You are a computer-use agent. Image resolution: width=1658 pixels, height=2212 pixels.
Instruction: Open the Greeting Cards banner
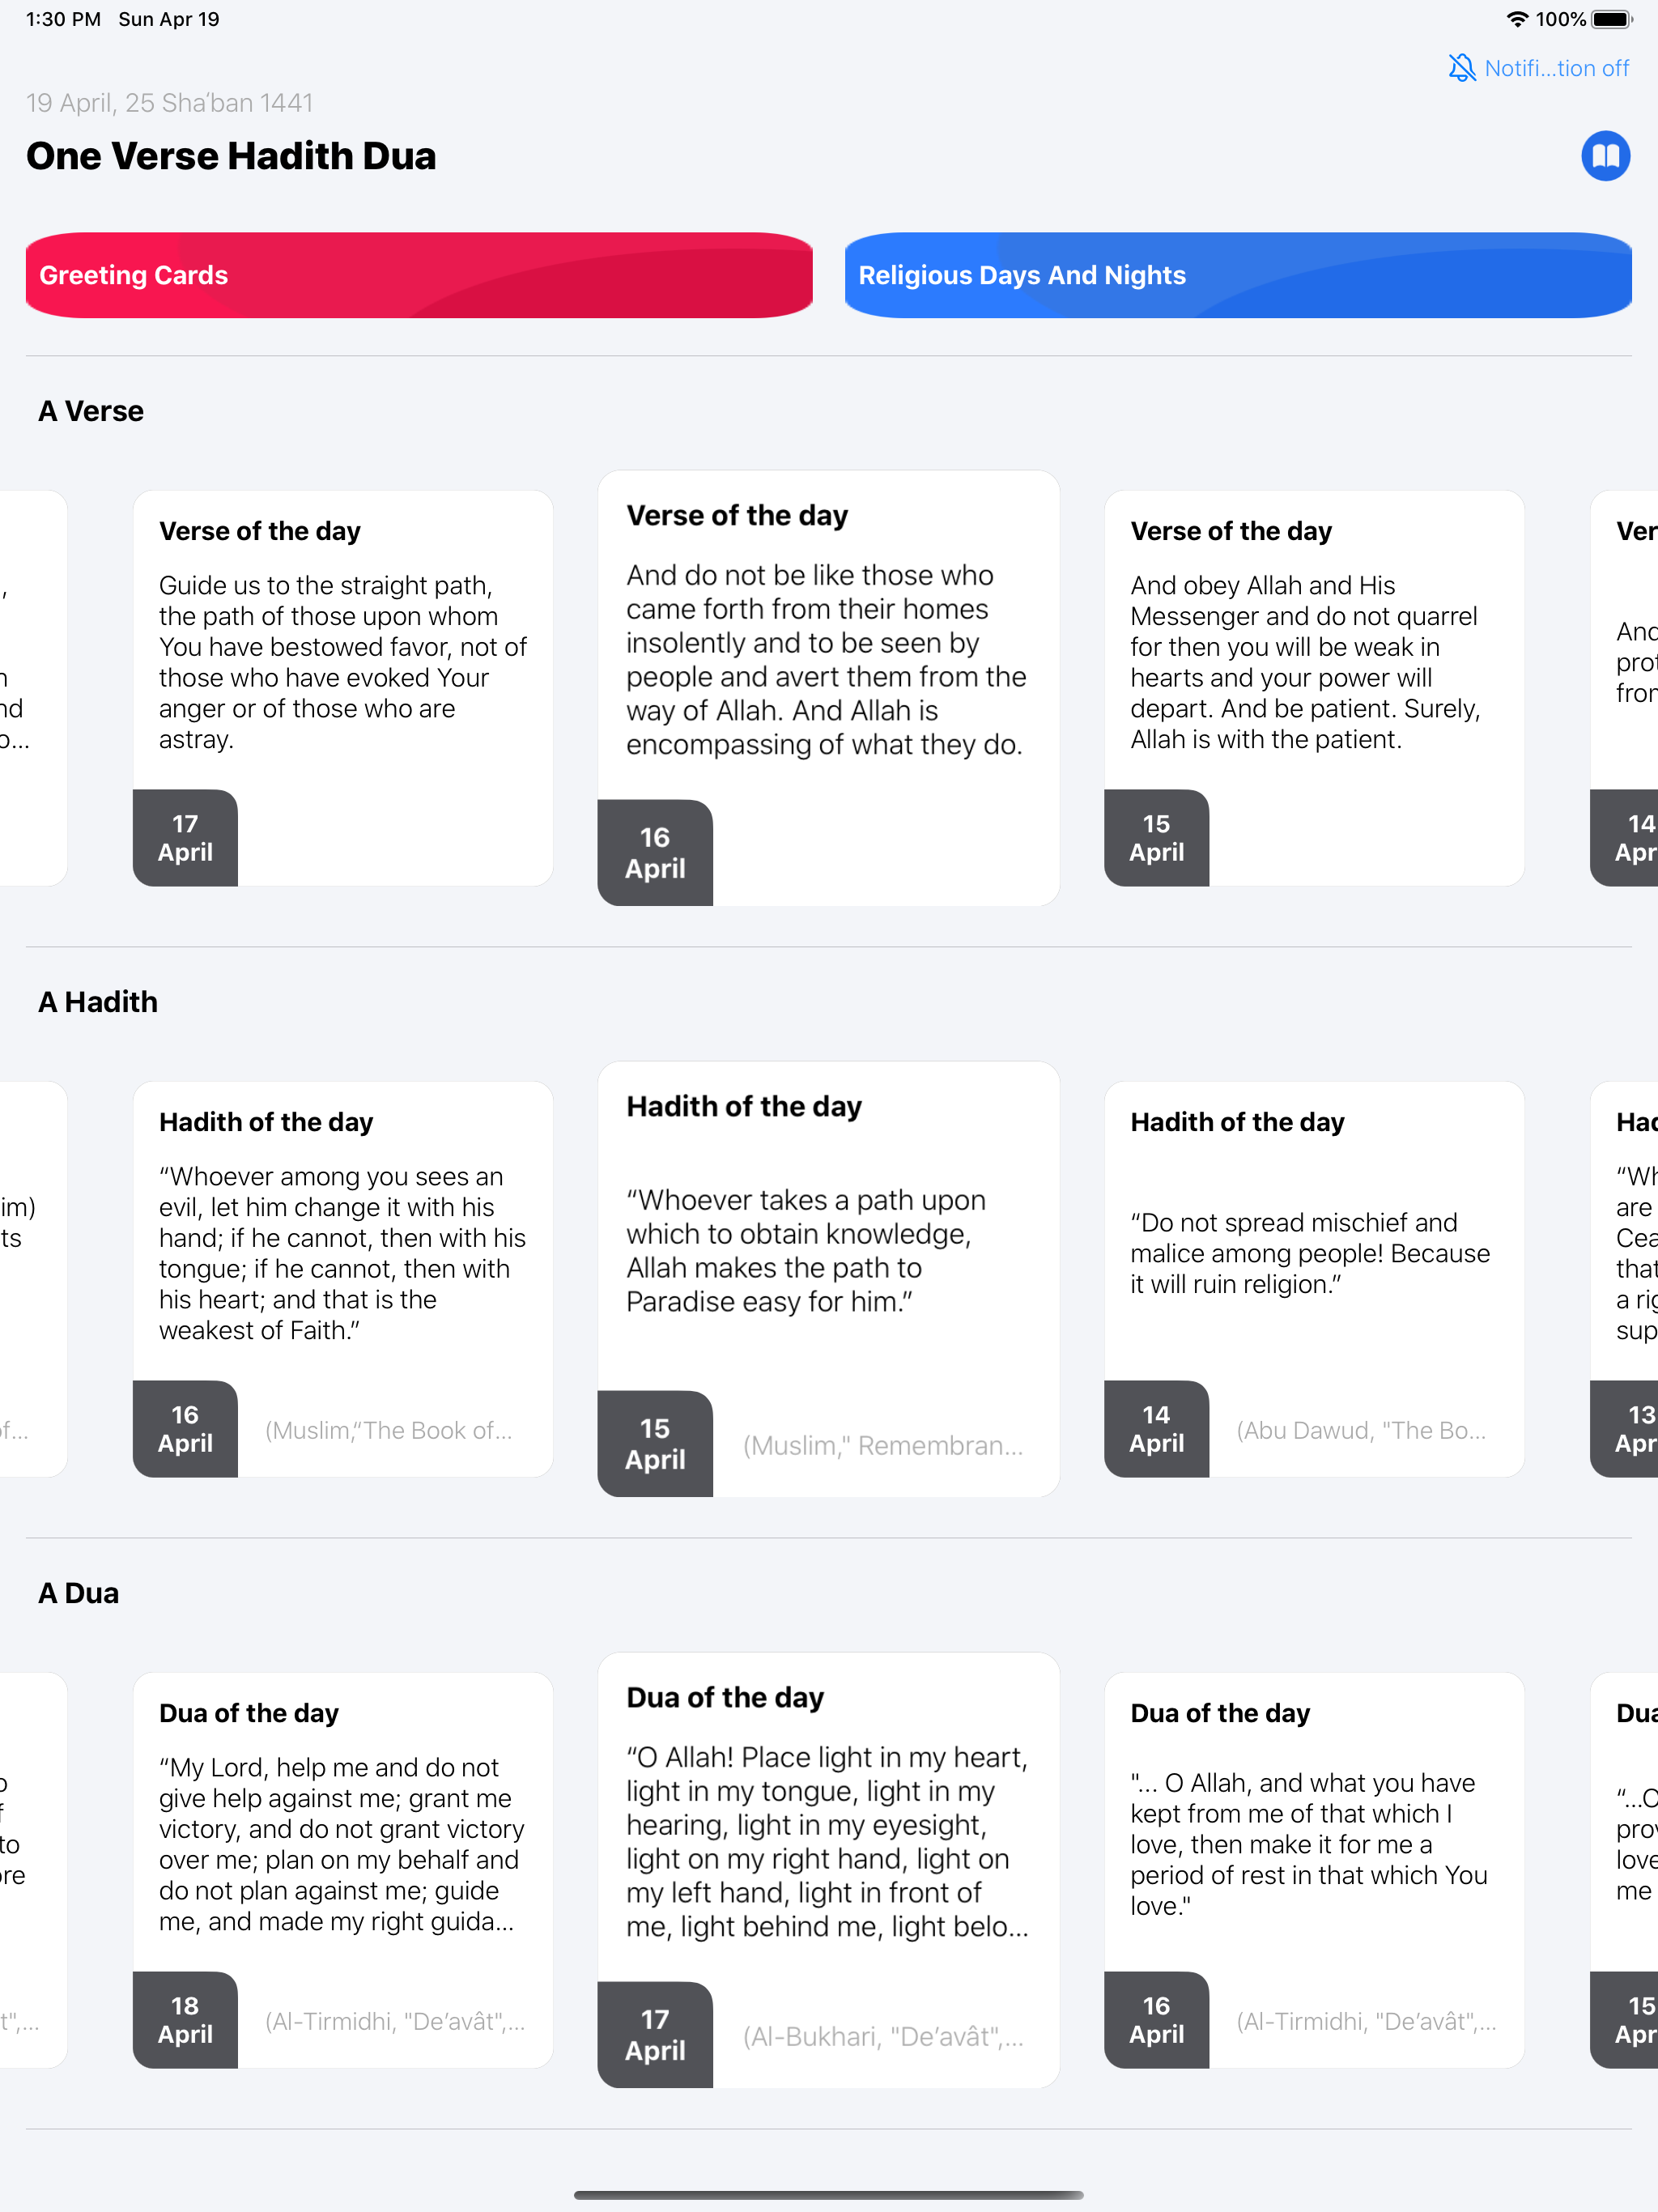(x=419, y=275)
